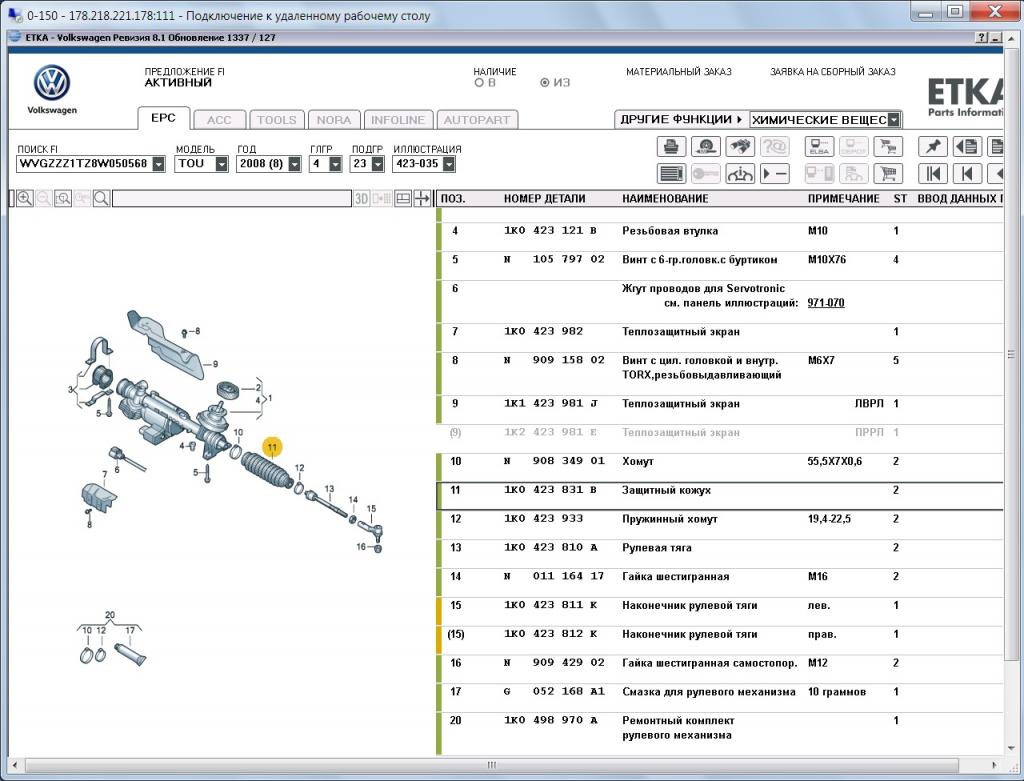Click the VIN field WVGZZZ1TZ8W050568

coord(84,164)
